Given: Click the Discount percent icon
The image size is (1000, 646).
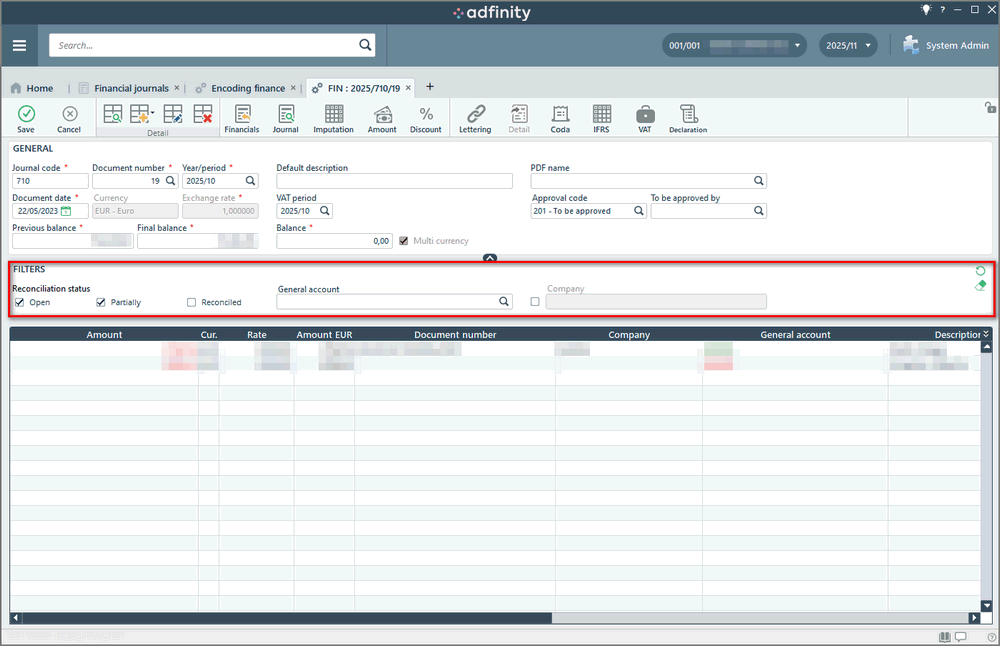Looking at the screenshot, I should click(425, 116).
